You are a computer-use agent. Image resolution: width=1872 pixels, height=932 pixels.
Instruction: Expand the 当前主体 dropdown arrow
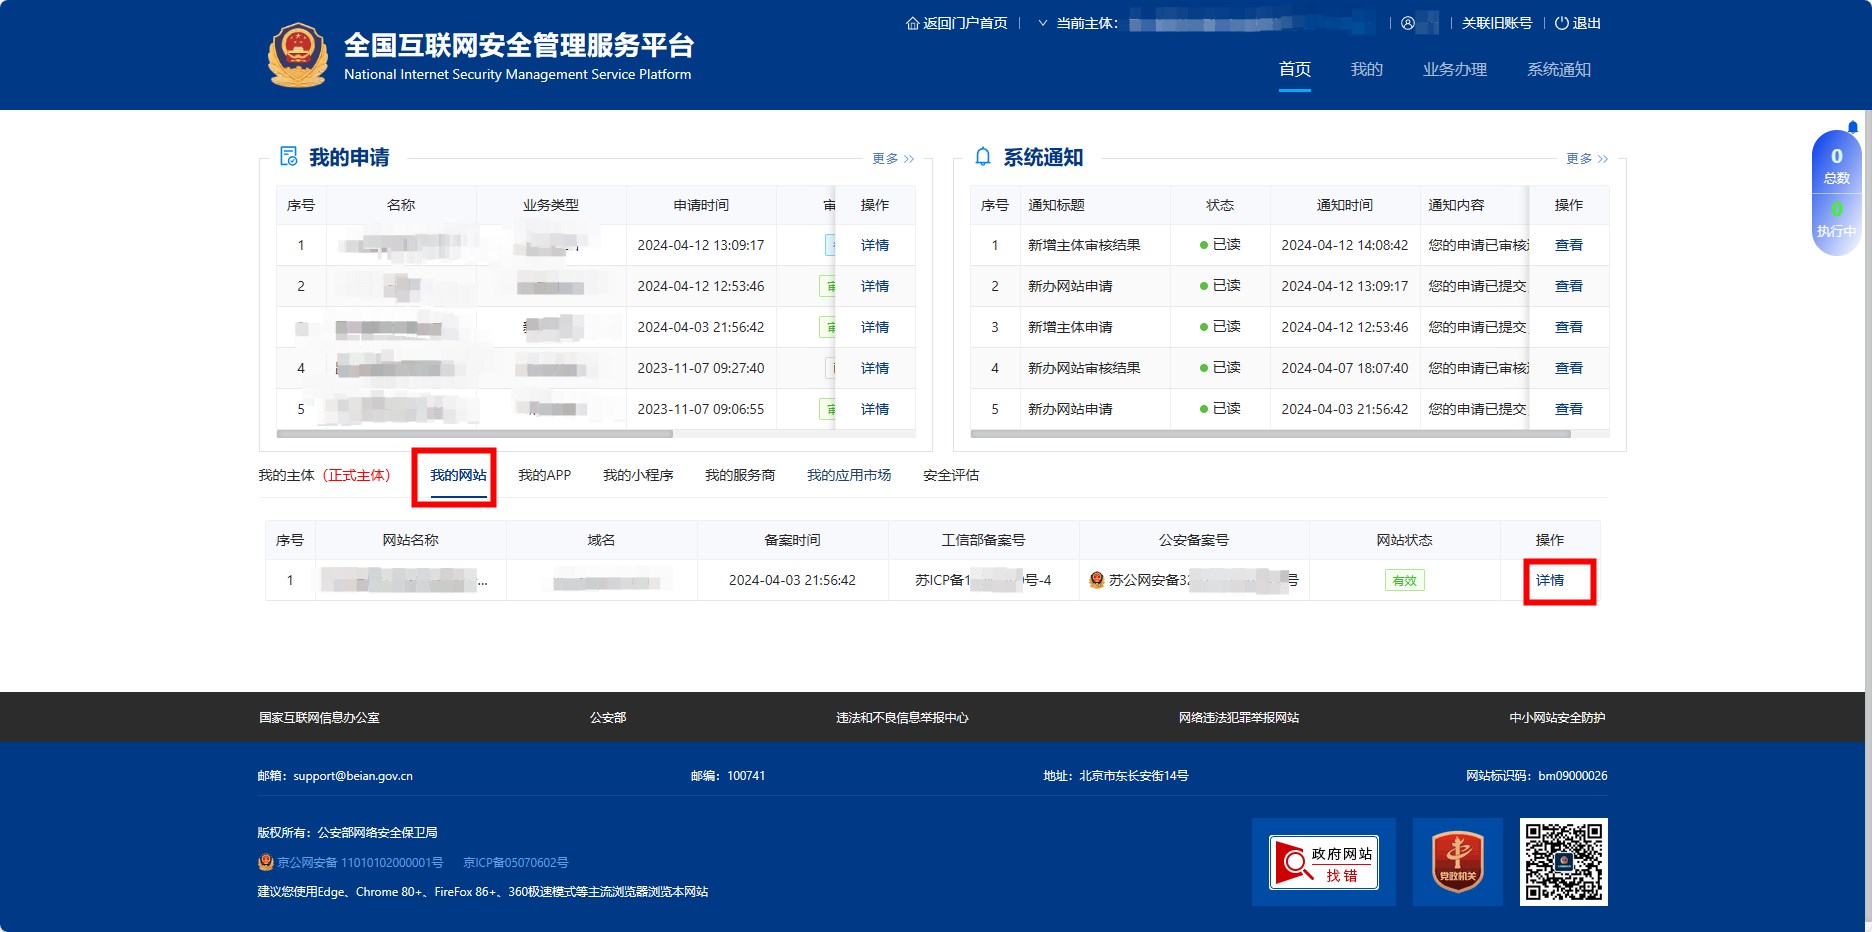(1043, 23)
